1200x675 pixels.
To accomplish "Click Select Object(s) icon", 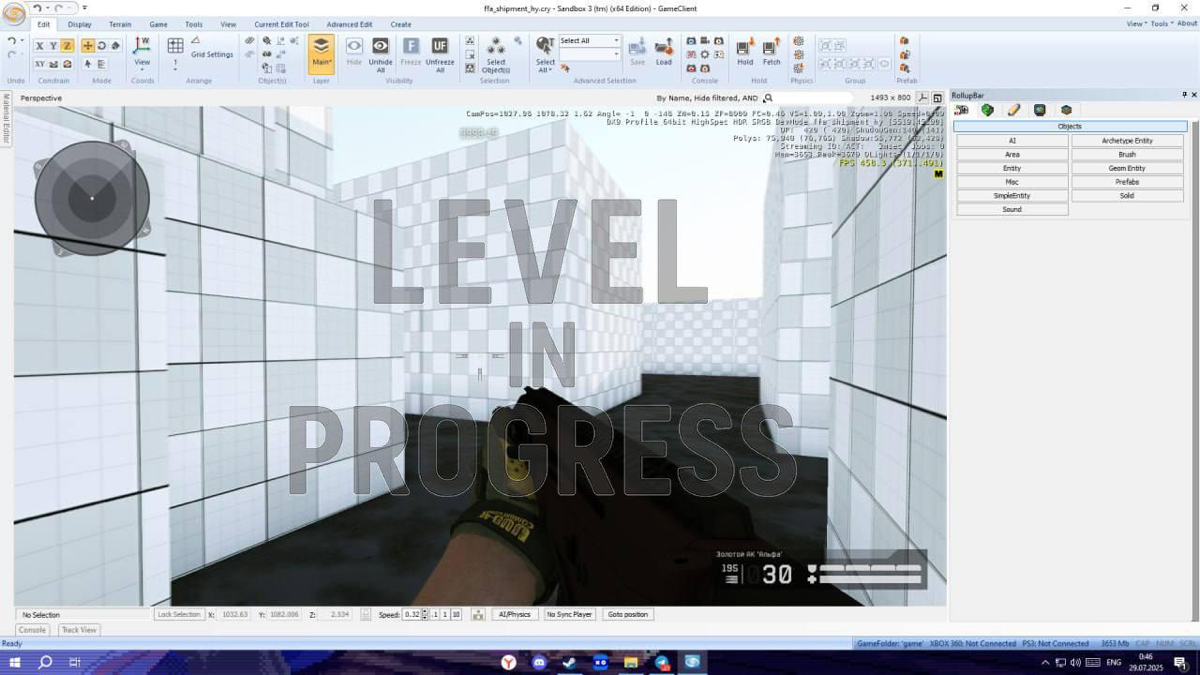I will pyautogui.click(x=496, y=46).
